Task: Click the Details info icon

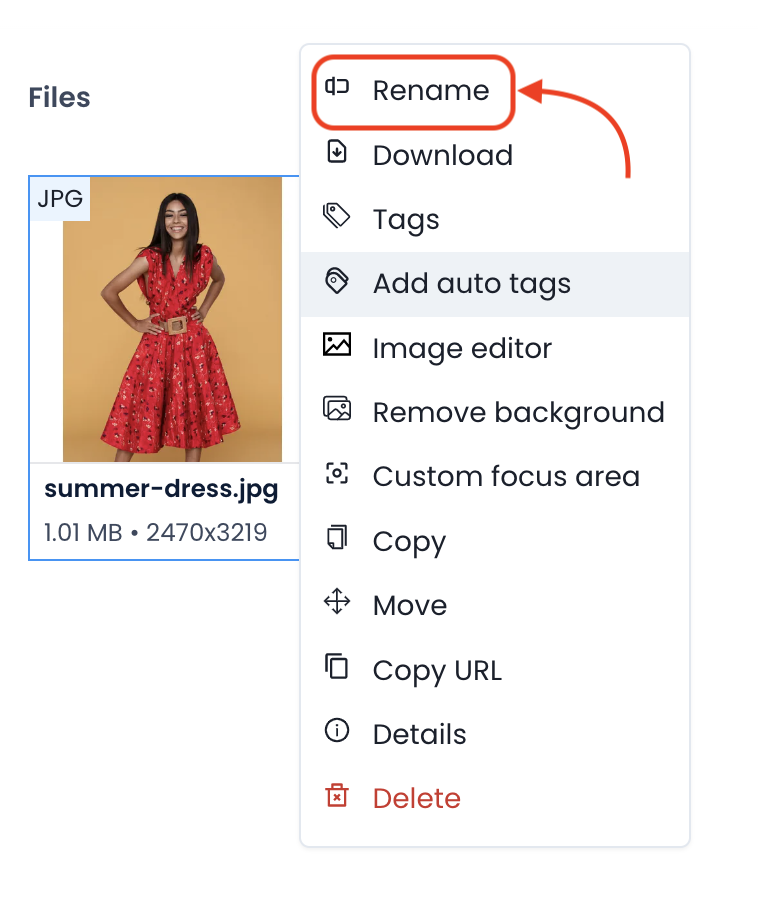Action: click(x=337, y=730)
